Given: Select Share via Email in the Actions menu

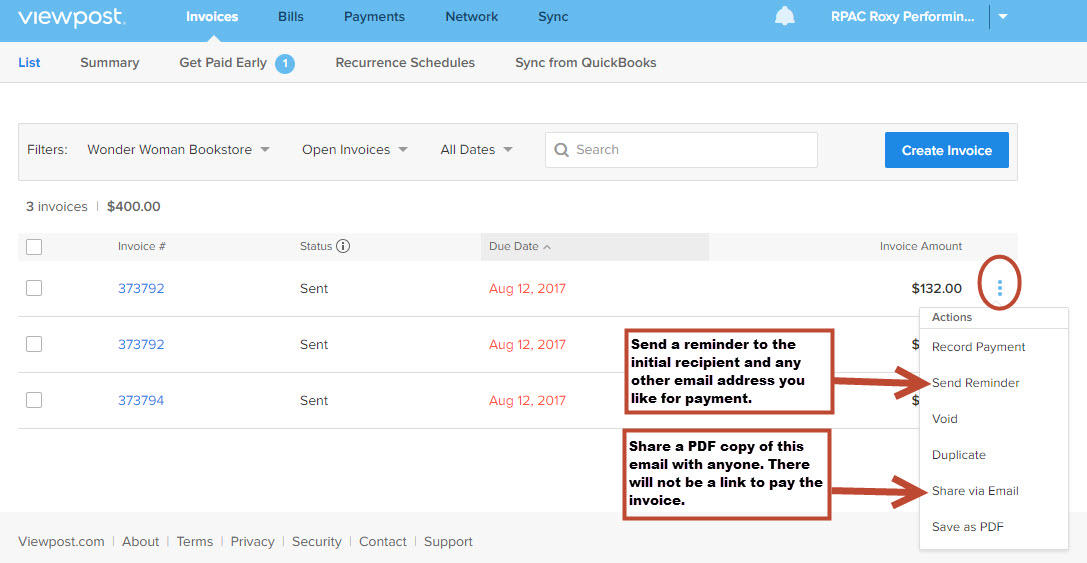Looking at the screenshot, I should pyautogui.click(x=975, y=491).
